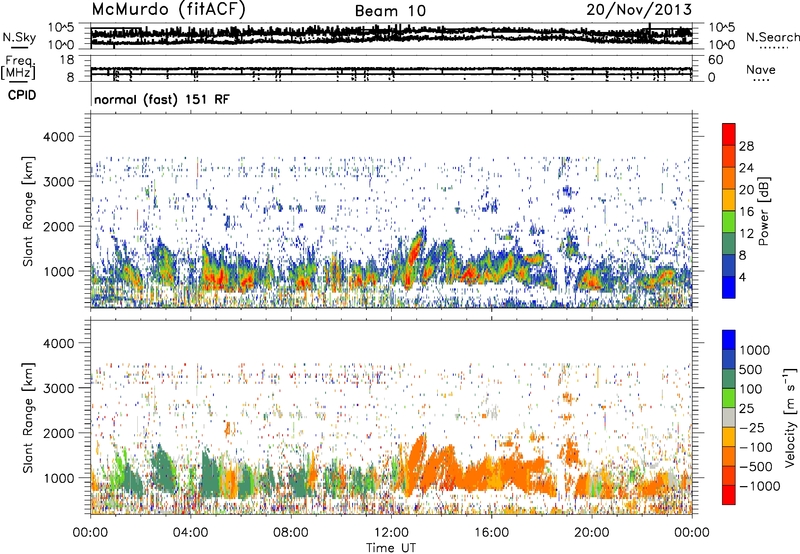Click the '28' label on Power color bar
800x554 pixels.
tap(746, 146)
